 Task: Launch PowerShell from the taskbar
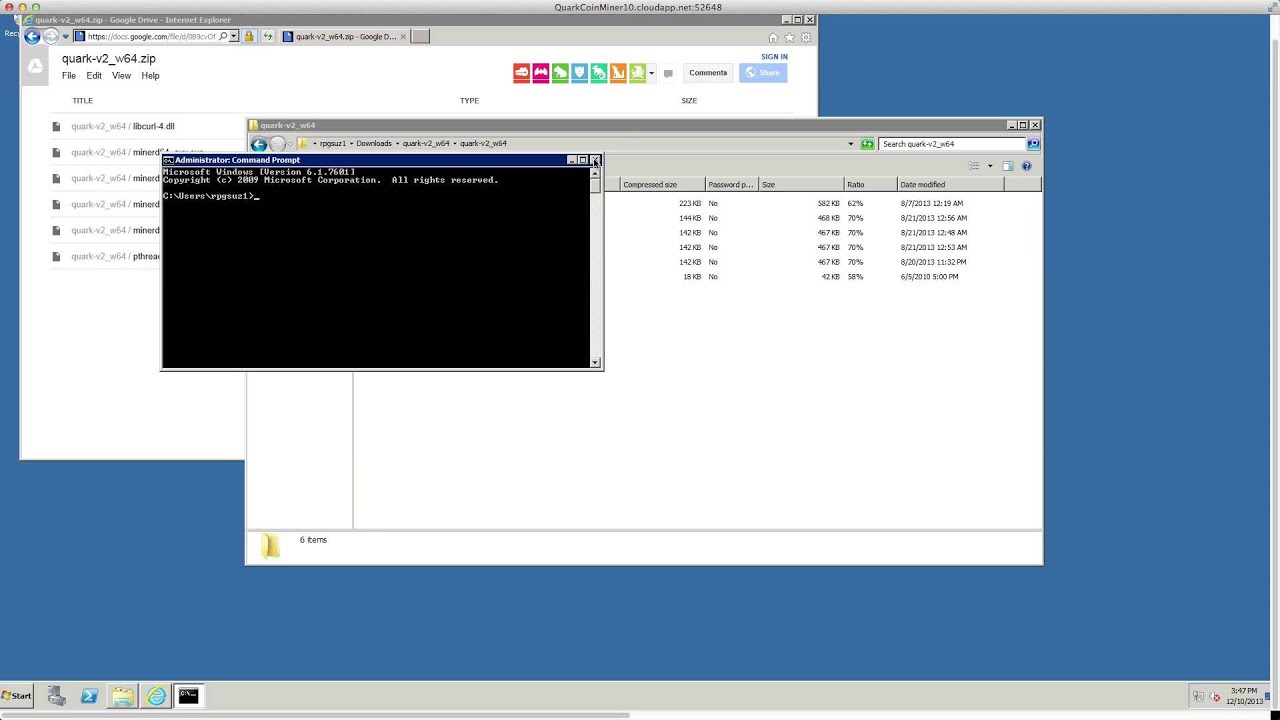tap(89, 696)
